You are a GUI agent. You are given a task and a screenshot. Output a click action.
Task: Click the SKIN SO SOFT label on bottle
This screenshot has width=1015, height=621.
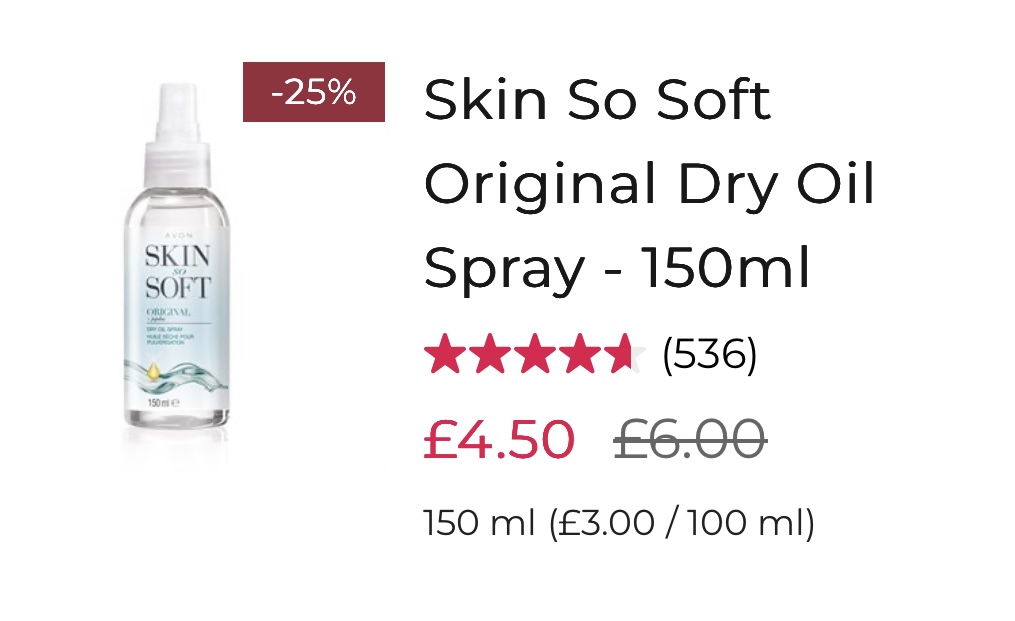(x=177, y=272)
